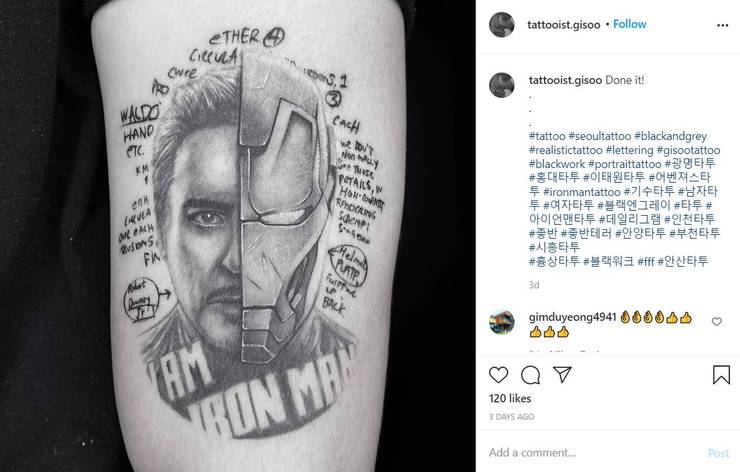740x472 pixels.
Task: Open tattooist.gisoo profile picture in header
Action: coord(502,25)
